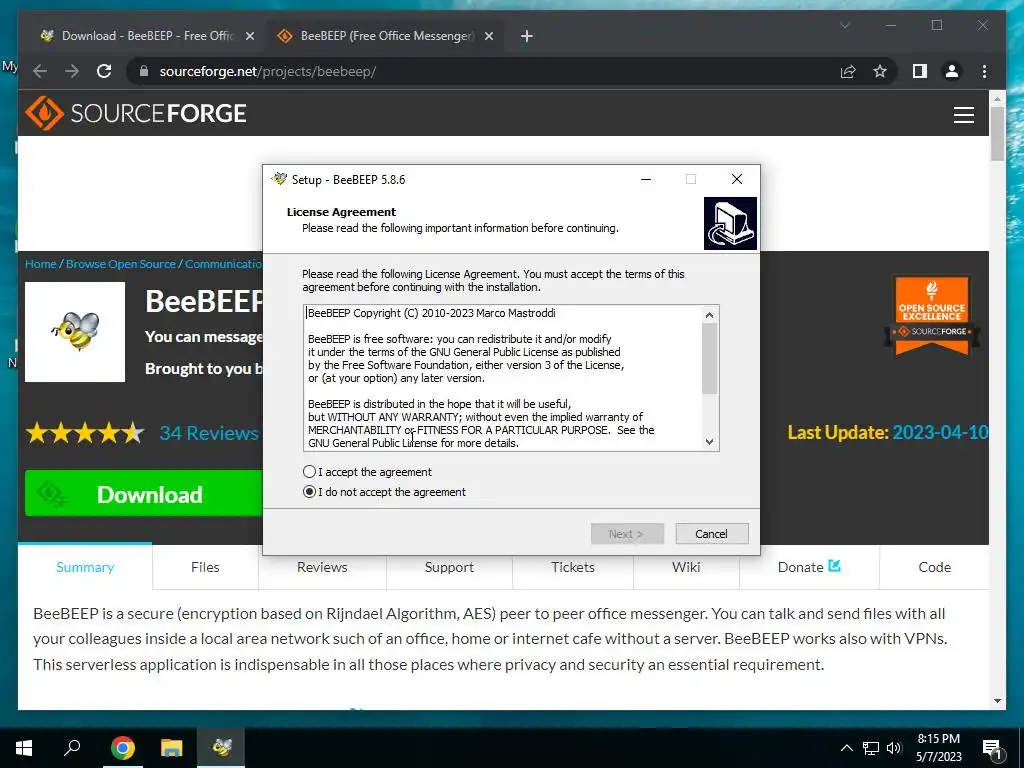Close the 'Download - BeeBEEP' tab
This screenshot has height=768, width=1024.
point(249,36)
